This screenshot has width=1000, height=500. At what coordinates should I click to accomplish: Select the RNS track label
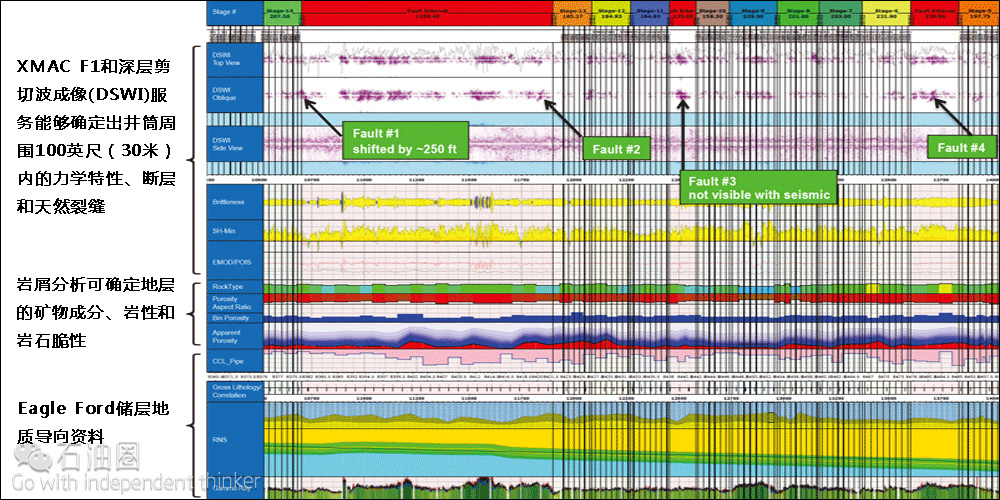coord(235,439)
